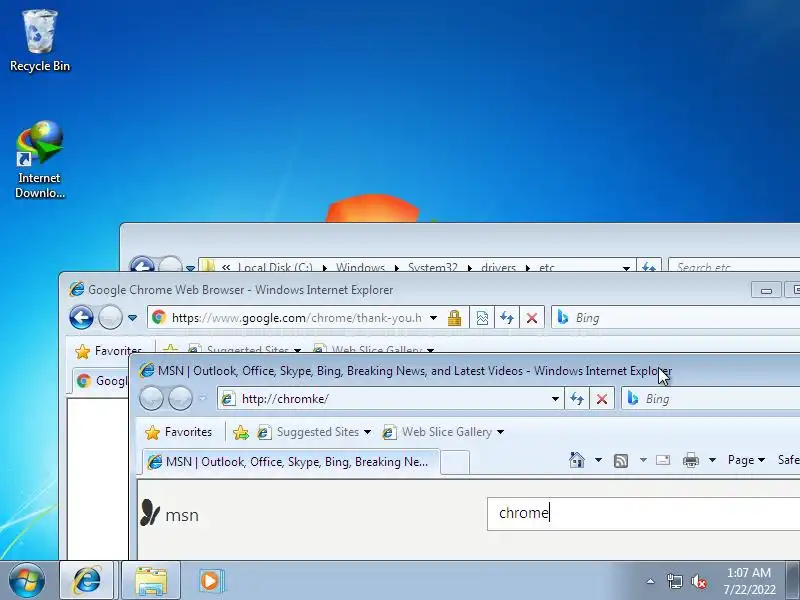The height and width of the screenshot is (600, 800).
Task: Click the Windows breadcrumb in the Explorer window
Action: click(360, 267)
